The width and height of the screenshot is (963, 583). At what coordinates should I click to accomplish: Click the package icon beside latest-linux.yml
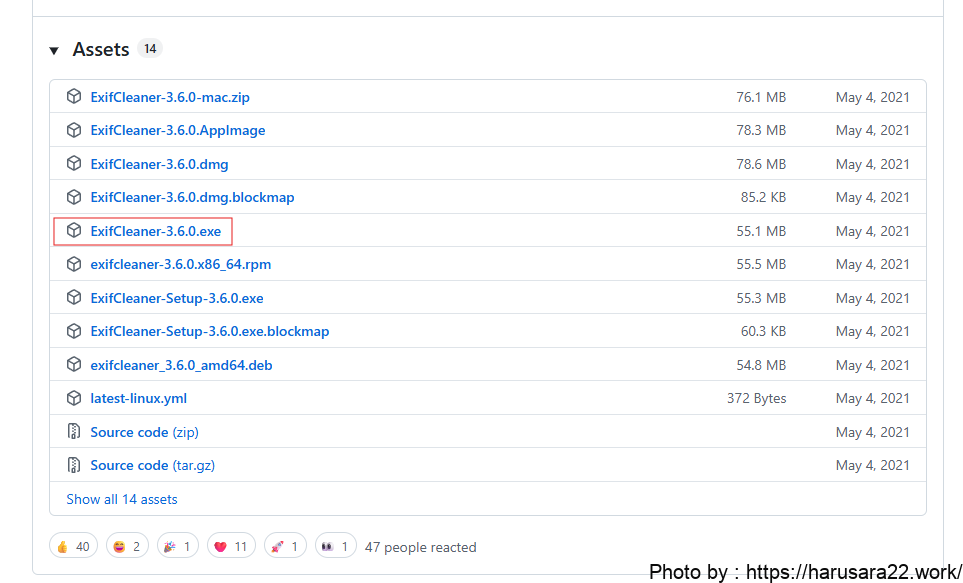tap(74, 398)
